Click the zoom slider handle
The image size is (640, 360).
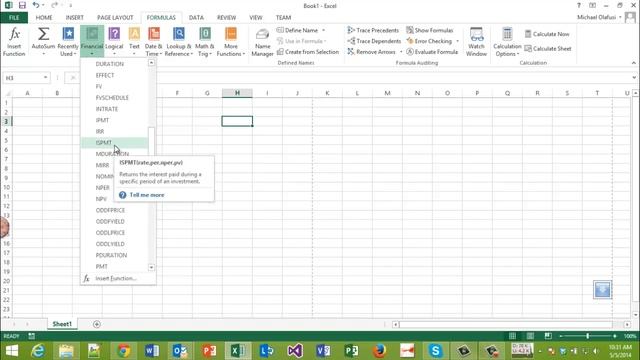(x=587, y=336)
